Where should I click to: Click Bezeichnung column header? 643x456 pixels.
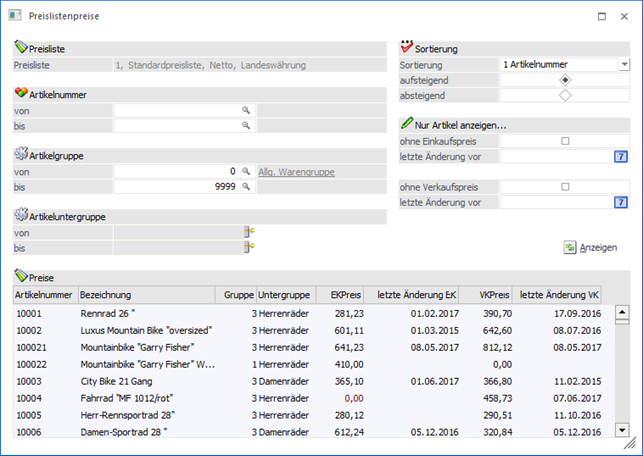point(145,295)
